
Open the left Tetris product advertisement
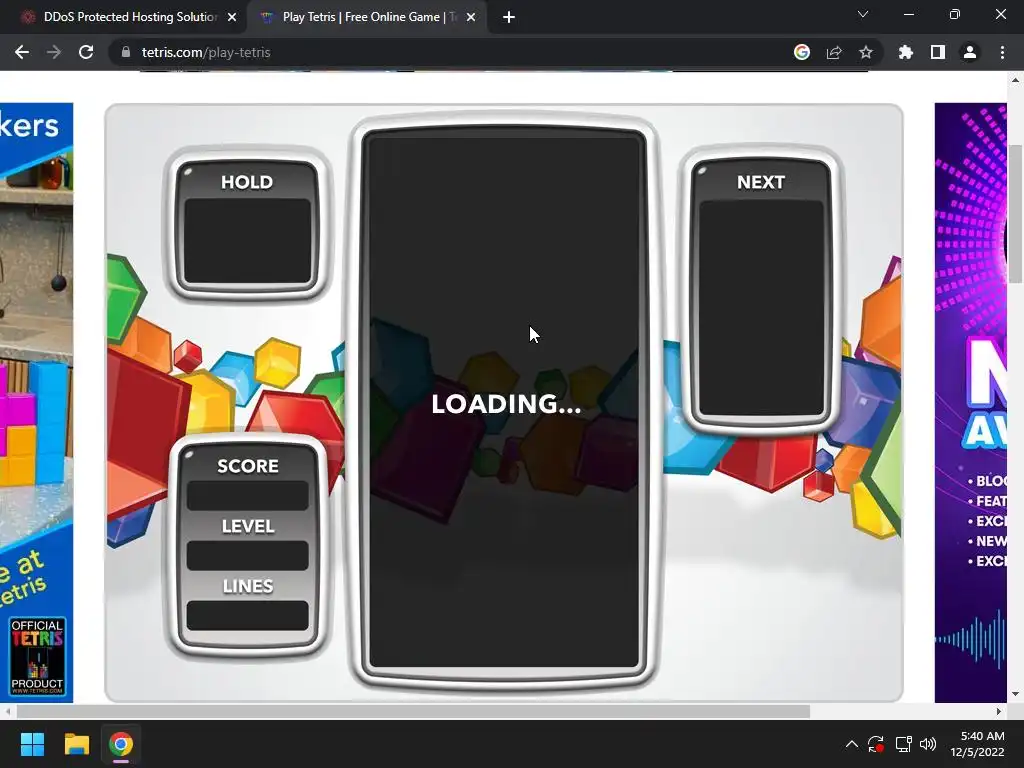(37, 402)
